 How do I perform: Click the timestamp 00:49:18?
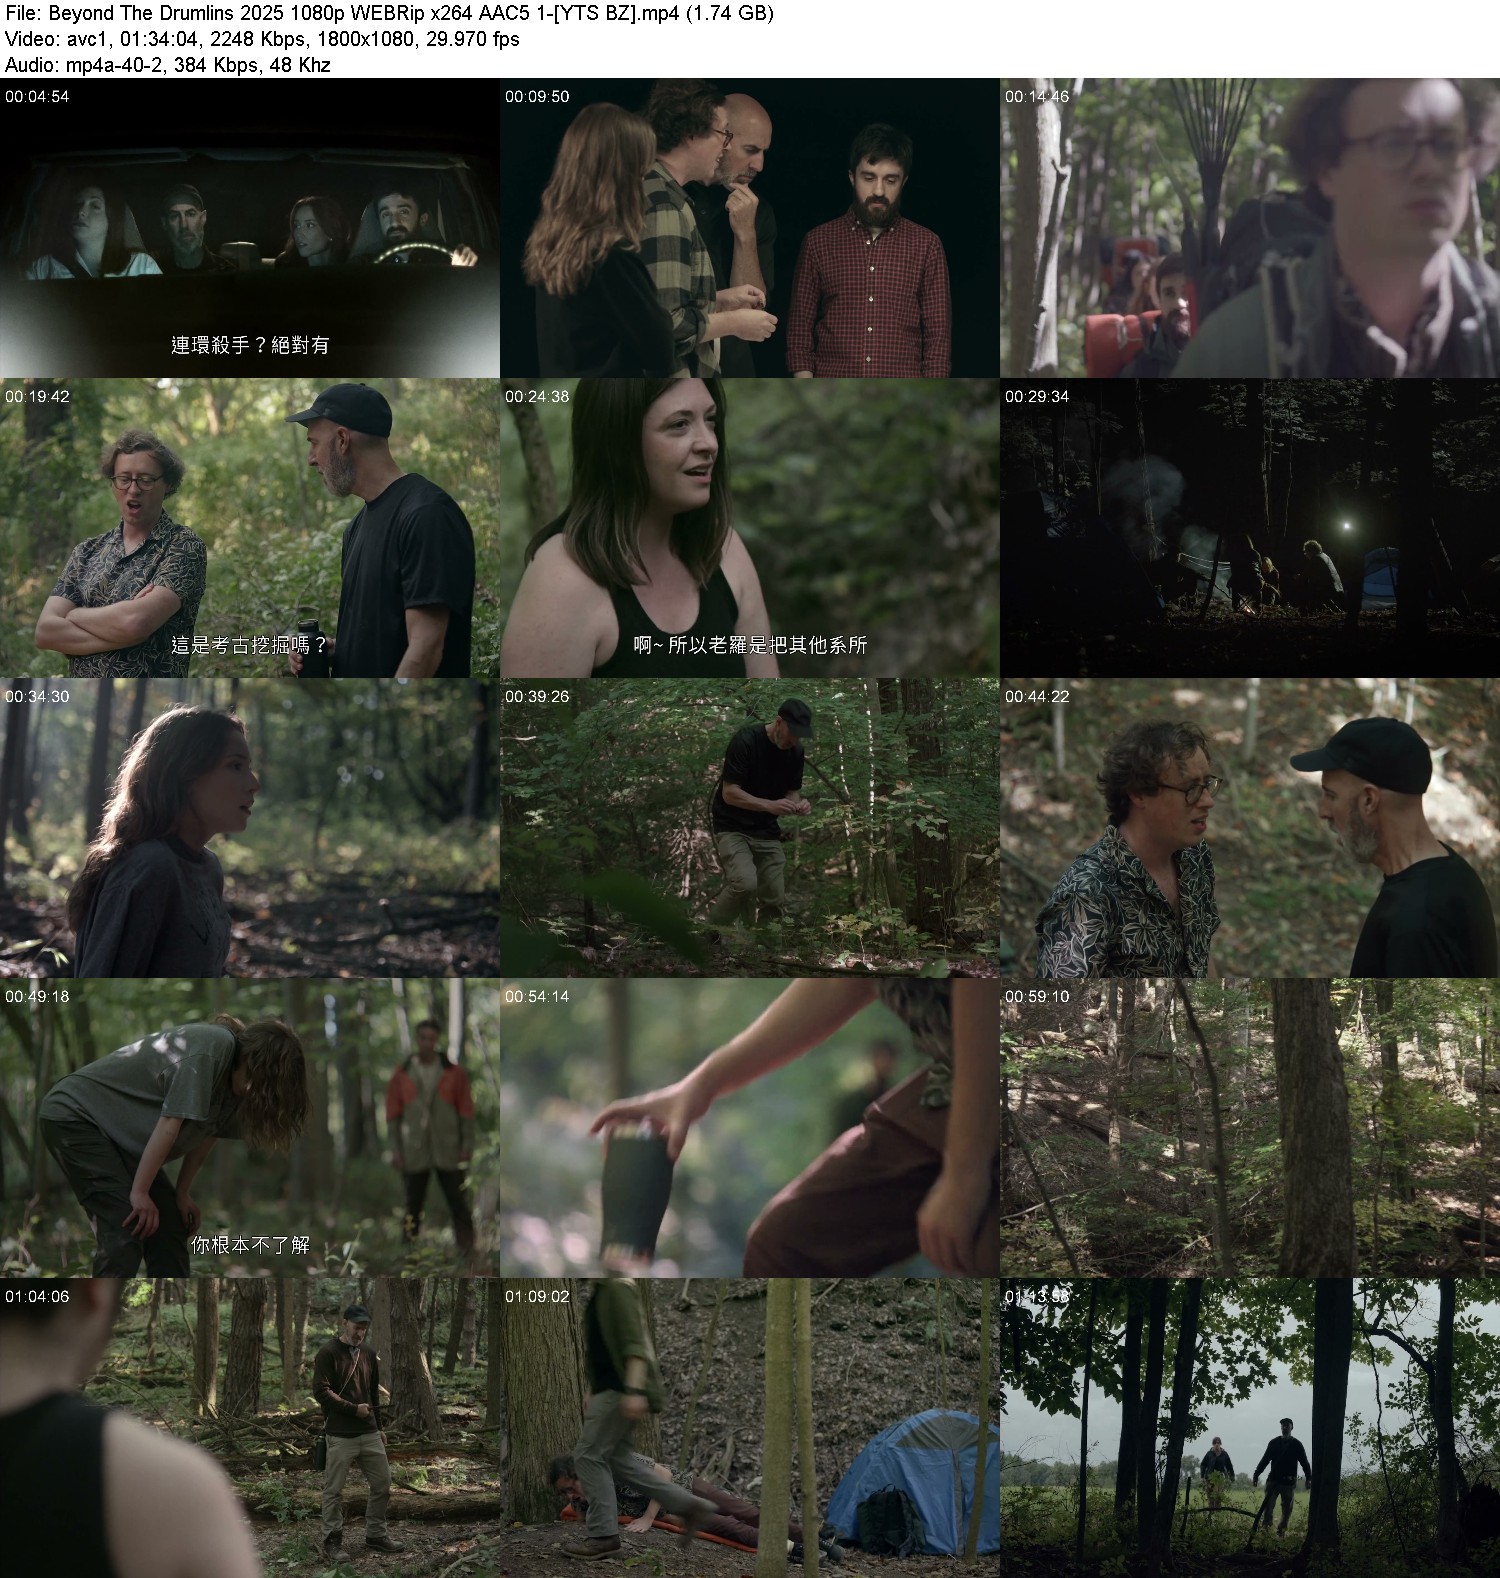37,997
